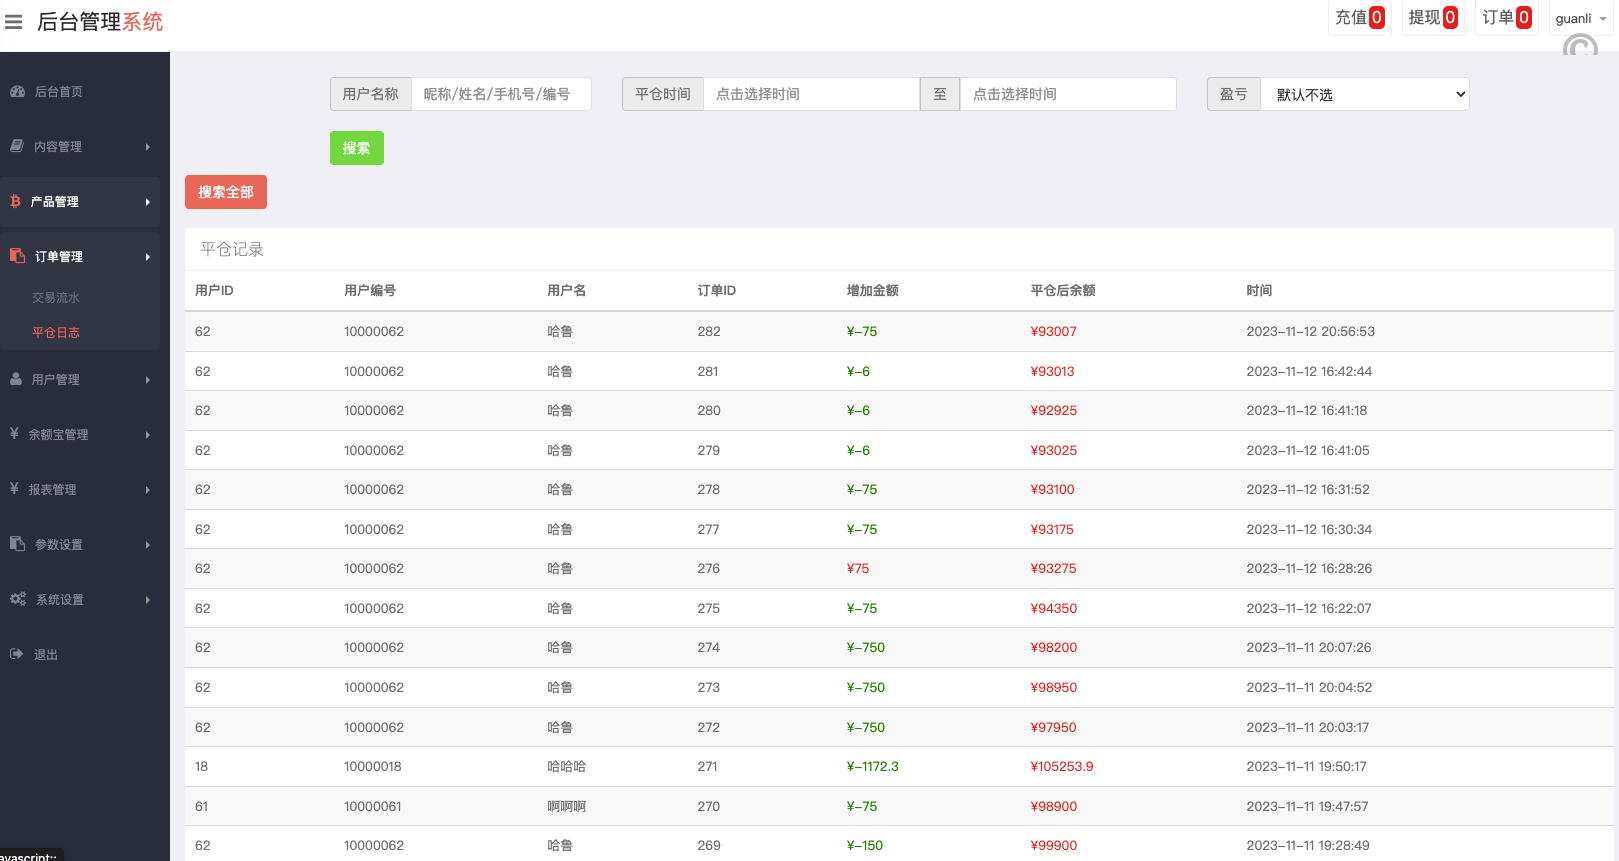Open the 盈亏 dropdown showing 默认不选
The width and height of the screenshot is (1619, 861).
(1364, 94)
